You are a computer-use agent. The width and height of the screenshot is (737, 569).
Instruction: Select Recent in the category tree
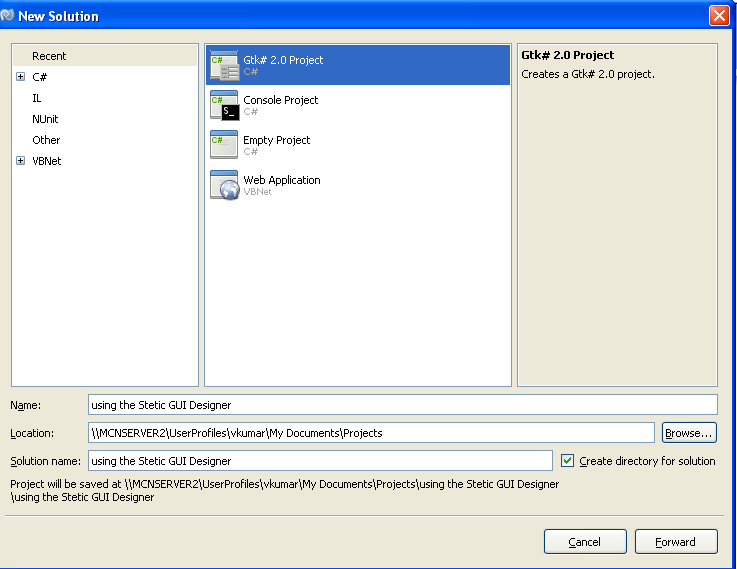(x=49, y=56)
